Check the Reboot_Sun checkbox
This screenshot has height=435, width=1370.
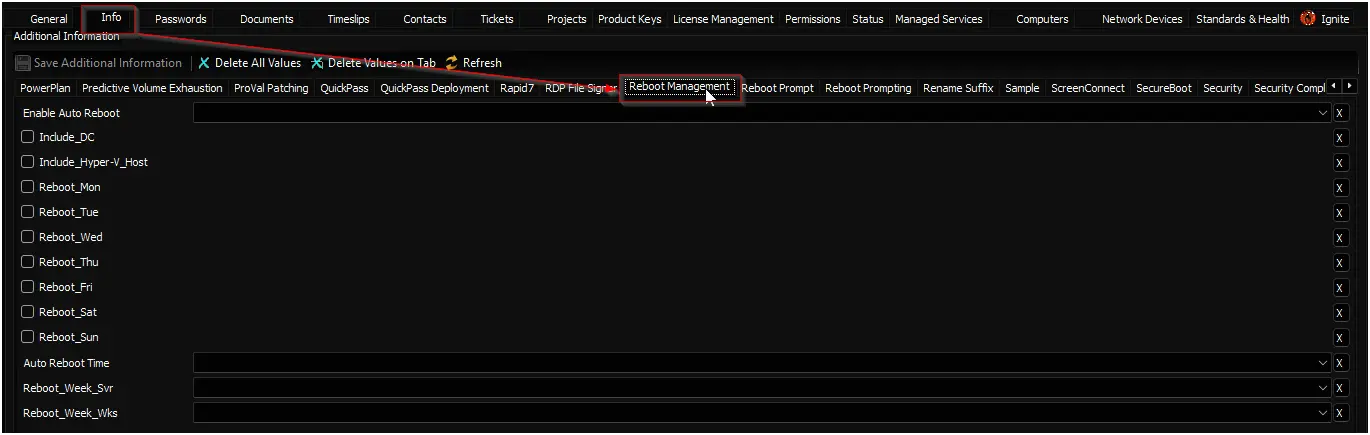28,337
